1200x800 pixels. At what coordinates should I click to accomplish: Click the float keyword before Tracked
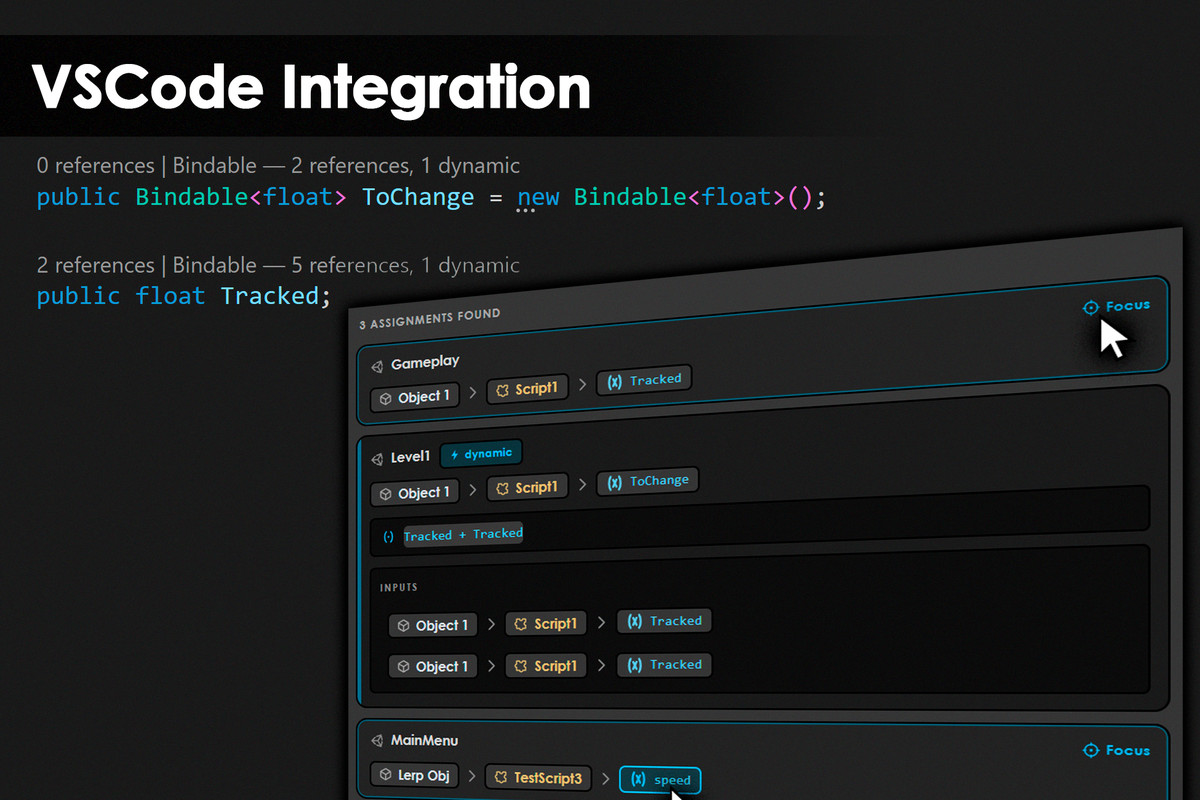pyautogui.click(x=170, y=296)
